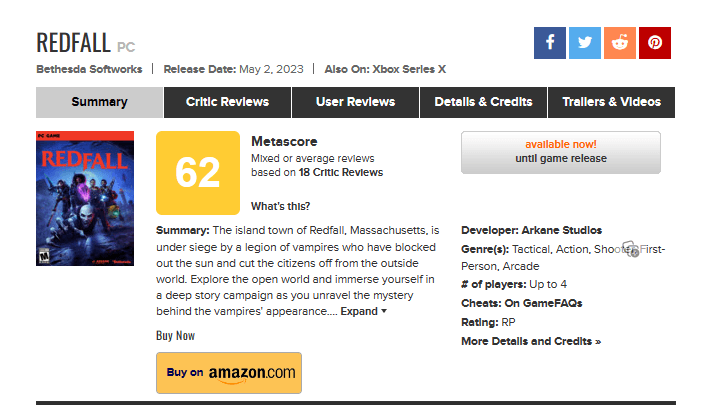Pin the page on Pinterest
Viewport: 710px width, 405px height.
[655, 43]
